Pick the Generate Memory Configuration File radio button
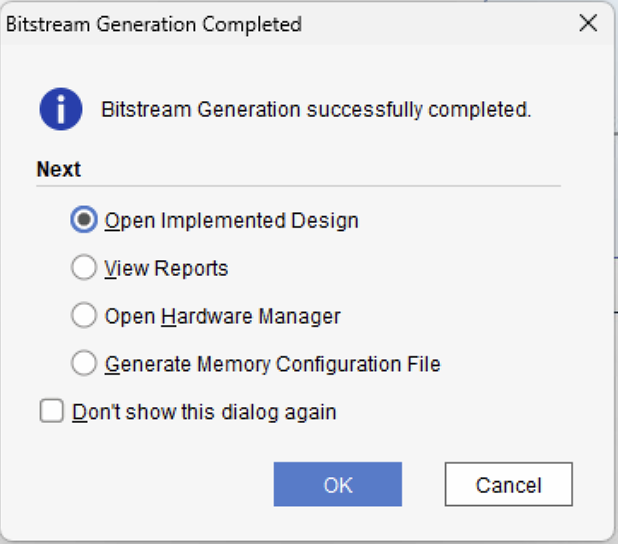 [x=85, y=364]
